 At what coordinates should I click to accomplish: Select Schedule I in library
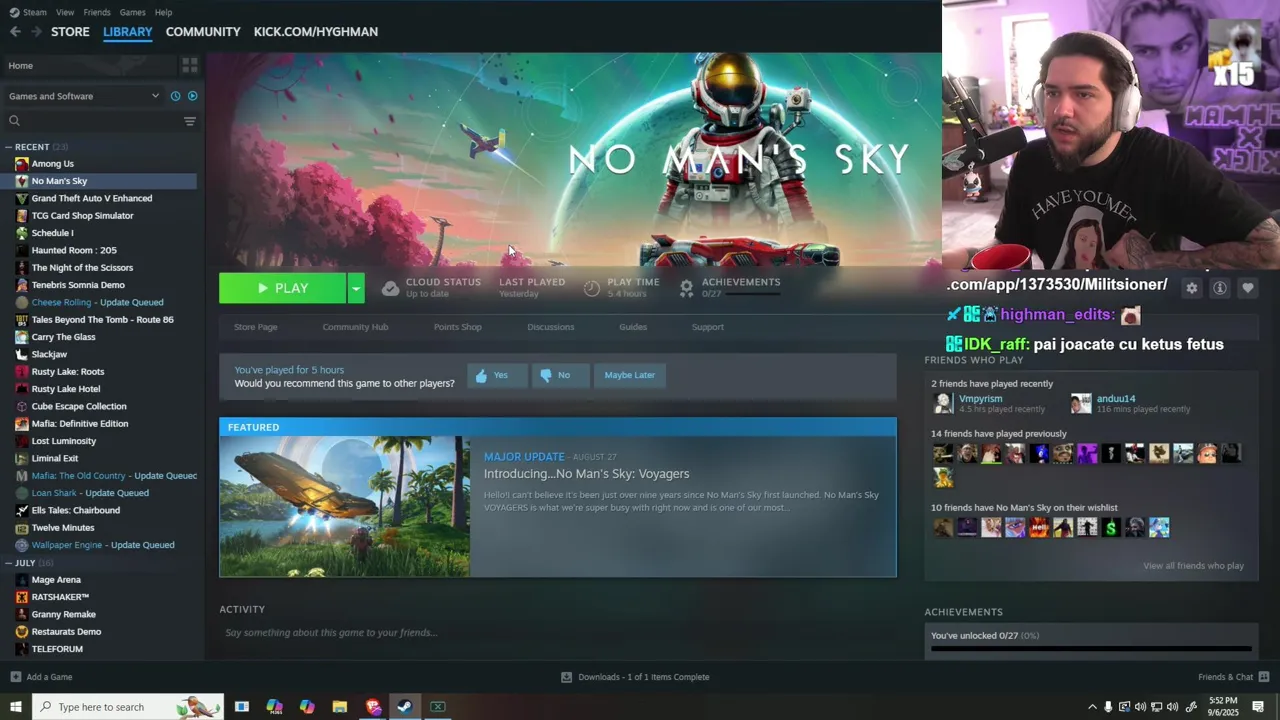pos(52,233)
